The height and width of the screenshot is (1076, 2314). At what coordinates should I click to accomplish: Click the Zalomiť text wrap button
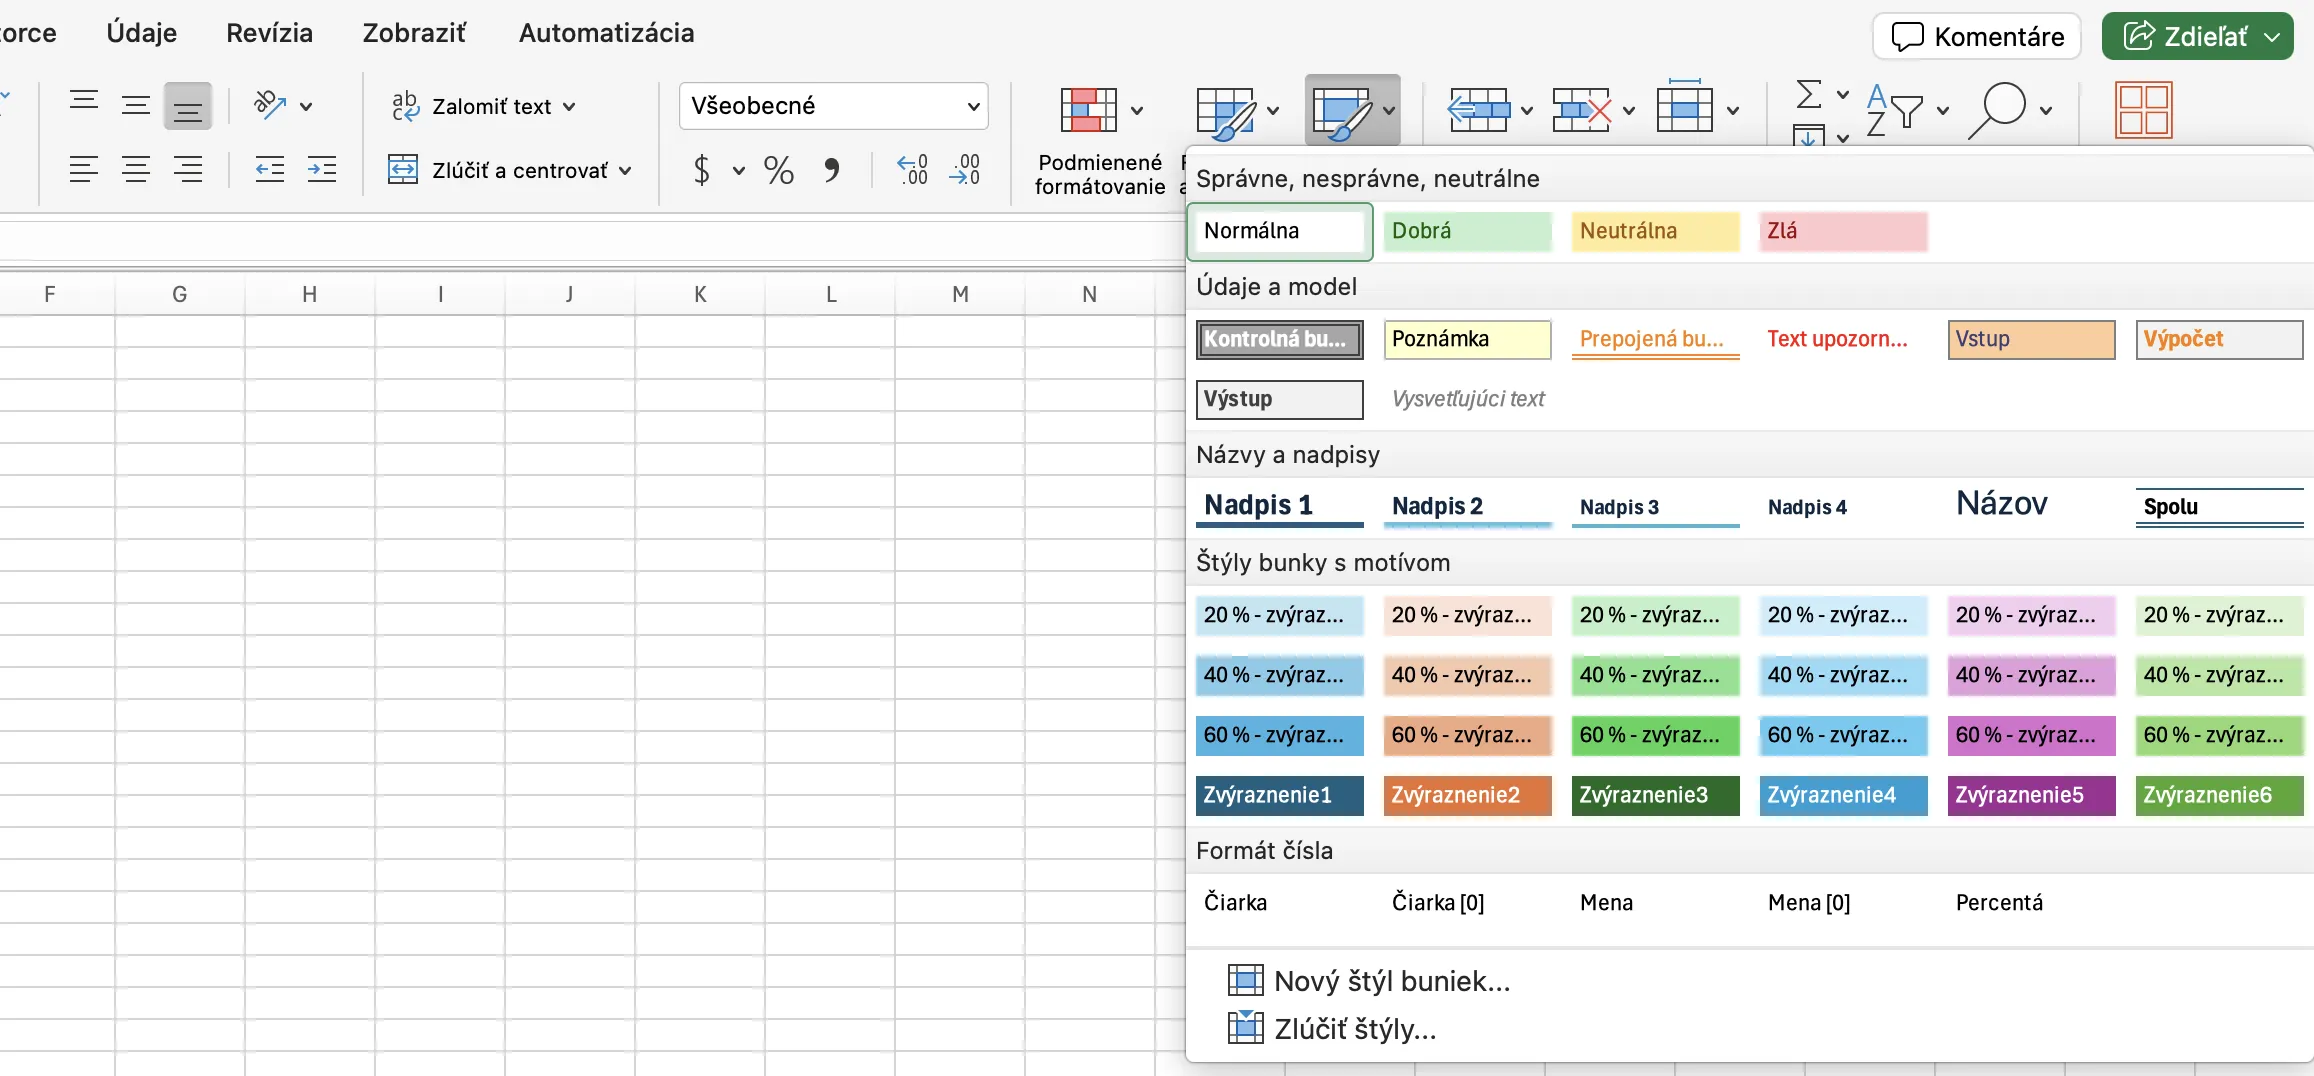(483, 106)
